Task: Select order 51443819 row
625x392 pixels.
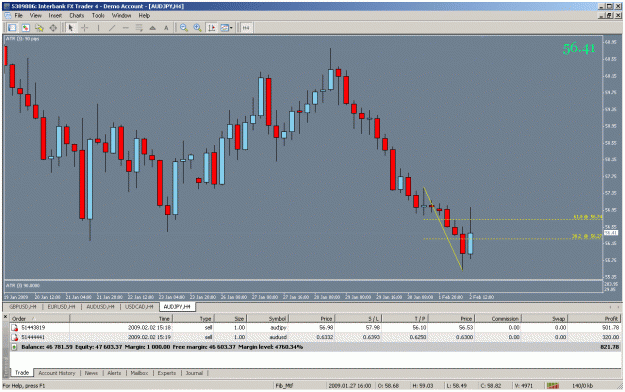Action: pyautogui.click(x=315, y=327)
